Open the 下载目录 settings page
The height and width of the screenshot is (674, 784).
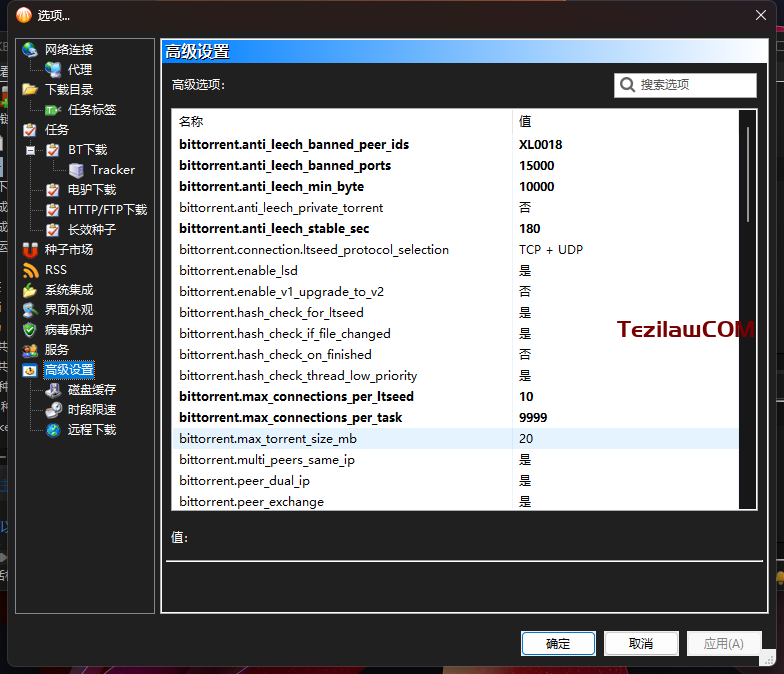pos(69,90)
